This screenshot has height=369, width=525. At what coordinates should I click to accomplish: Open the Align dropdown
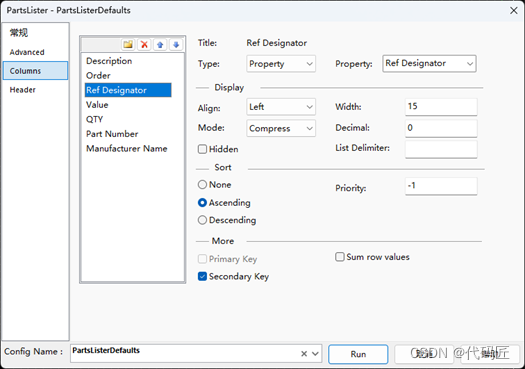pyautogui.click(x=281, y=107)
